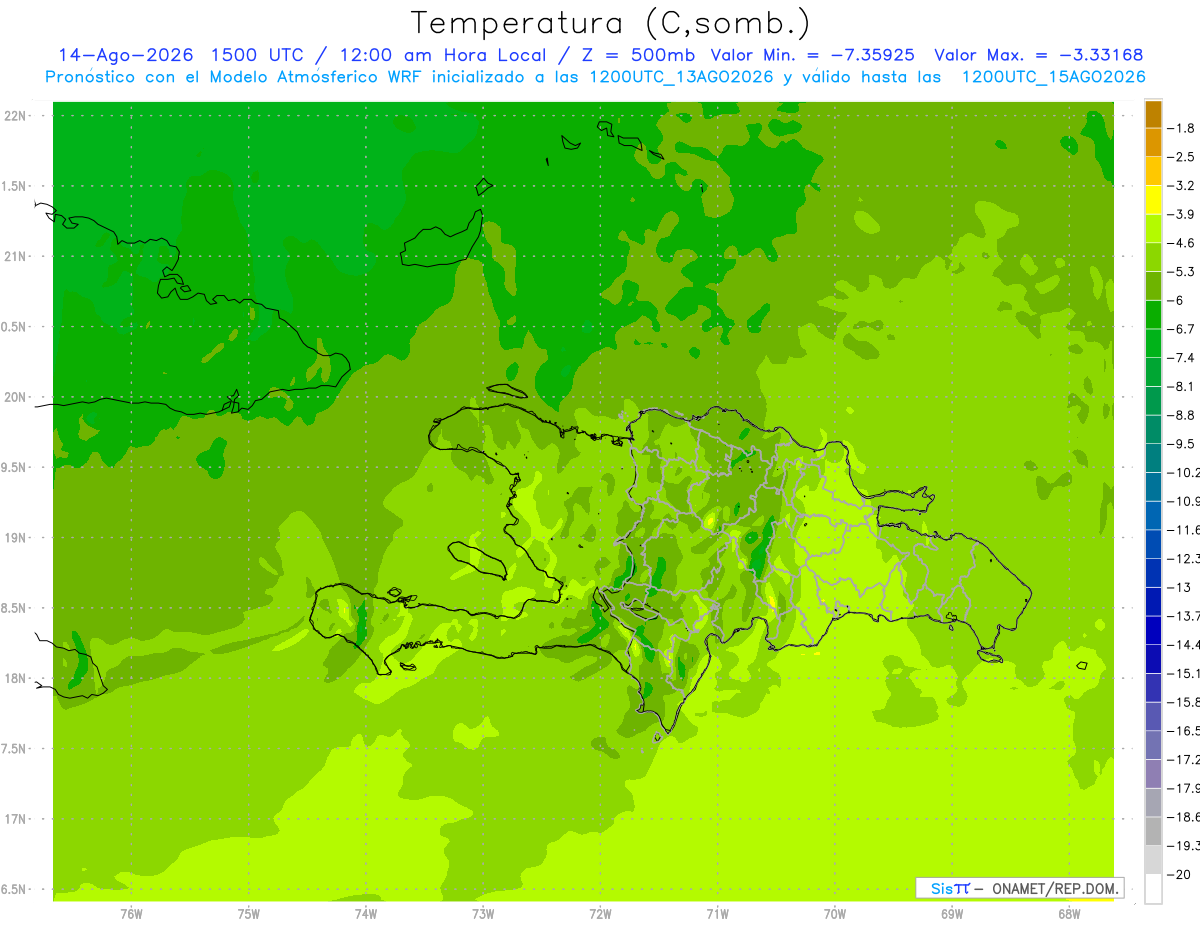Screen dimensions: 1200x927
Task: Click the blue swatch between -11.6 and -12.3
Action: pyautogui.click(x=1153, y=544)
